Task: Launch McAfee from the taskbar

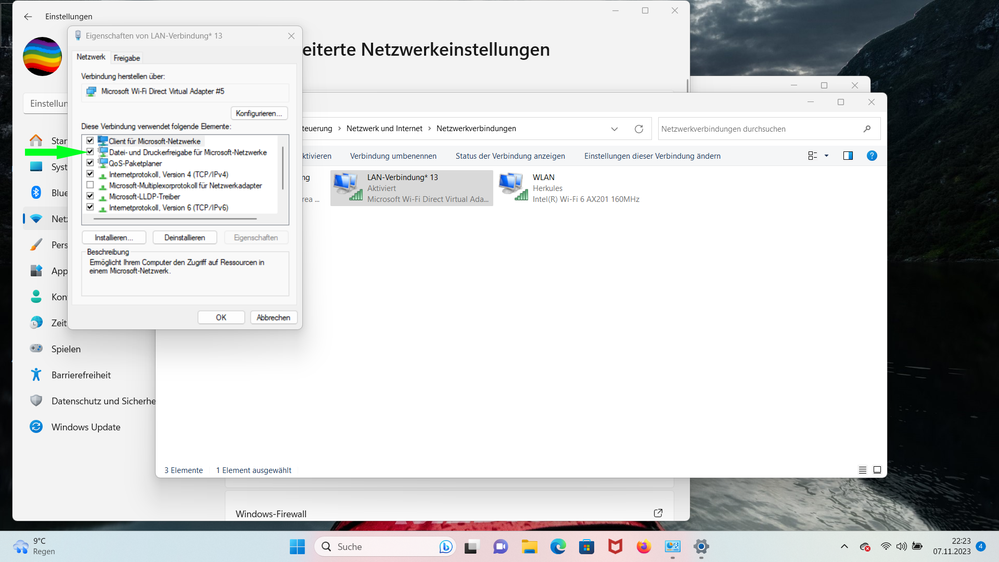Action: click(x=615, y=547)
